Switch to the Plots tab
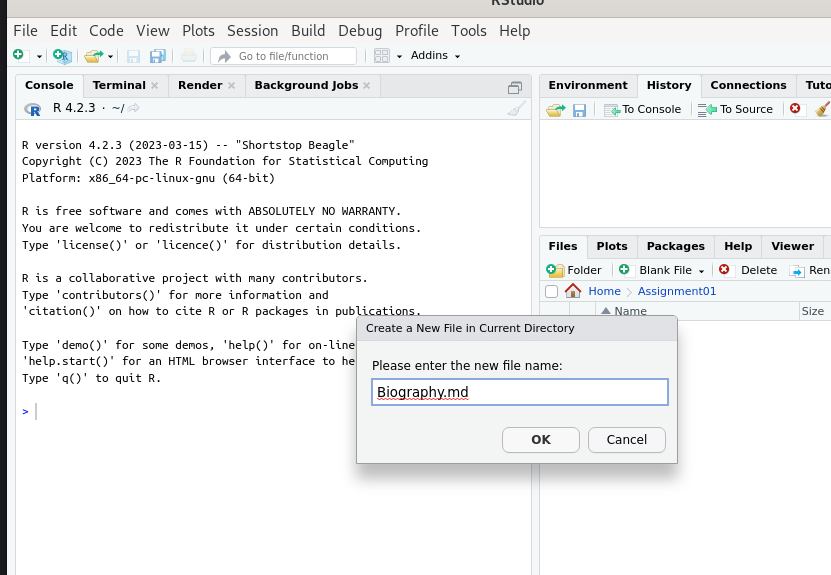The image size is (831, 575). (x=612, y=246)
